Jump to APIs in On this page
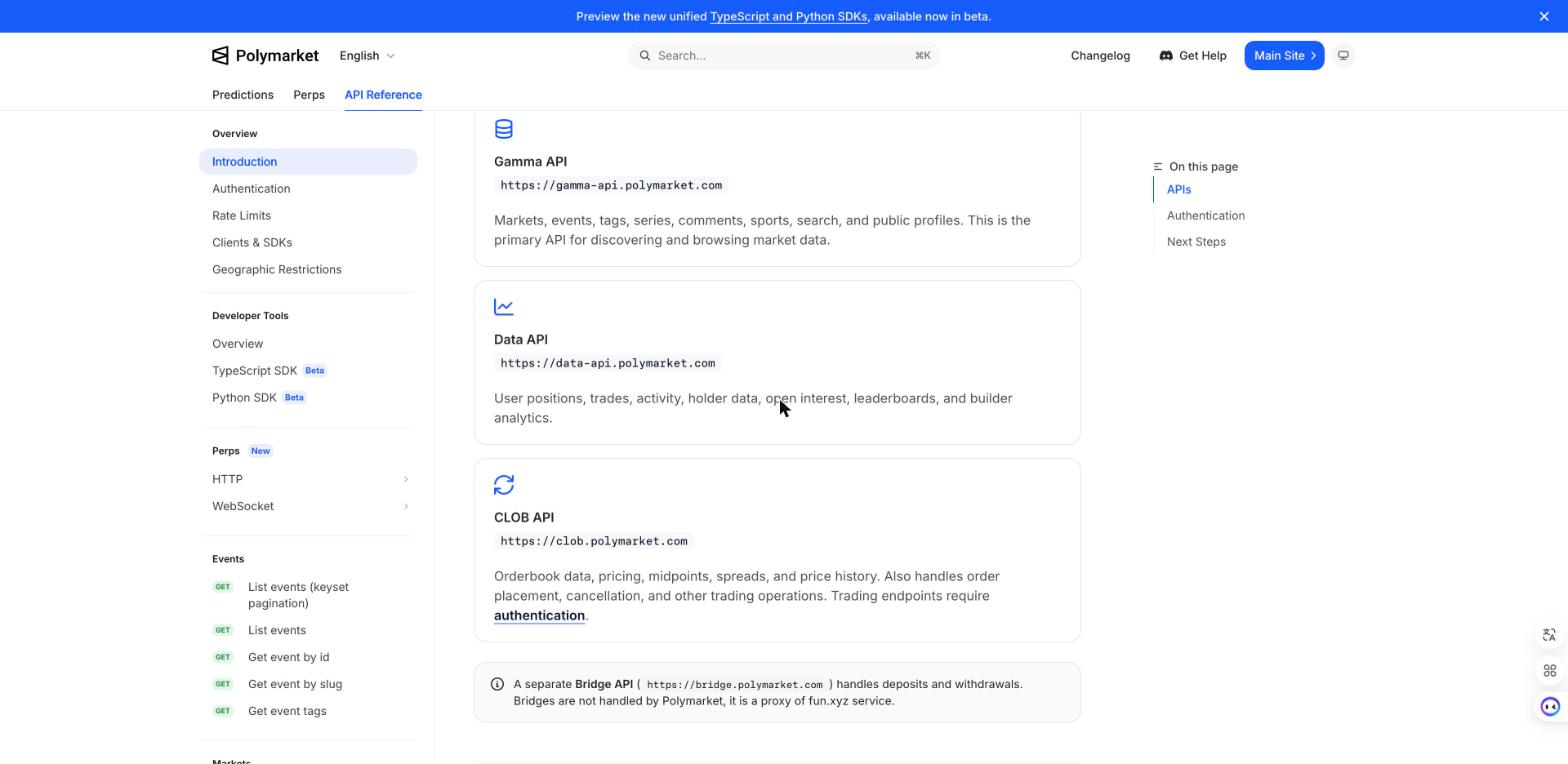This screenshot has height=764, width=1568. [1179, 189]
